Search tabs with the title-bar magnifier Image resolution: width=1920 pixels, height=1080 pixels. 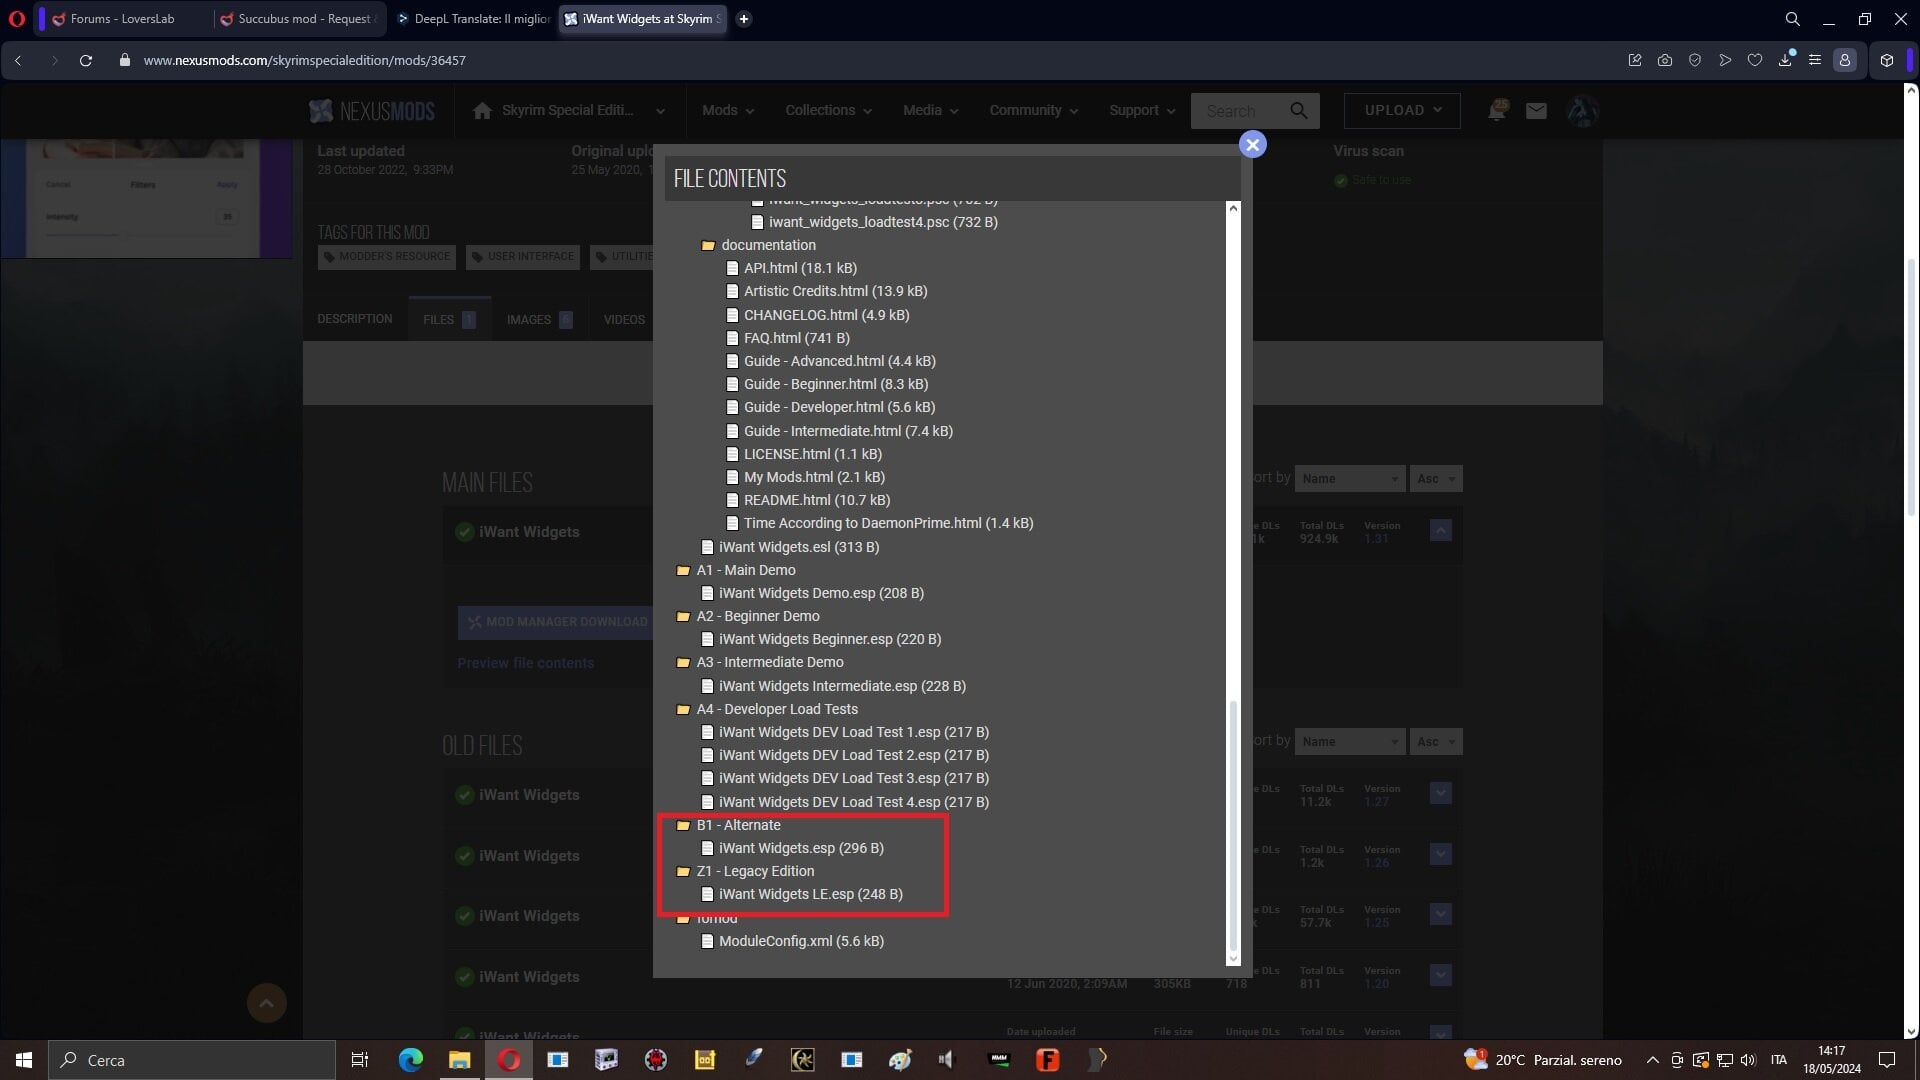click(x=1793, y=19)
